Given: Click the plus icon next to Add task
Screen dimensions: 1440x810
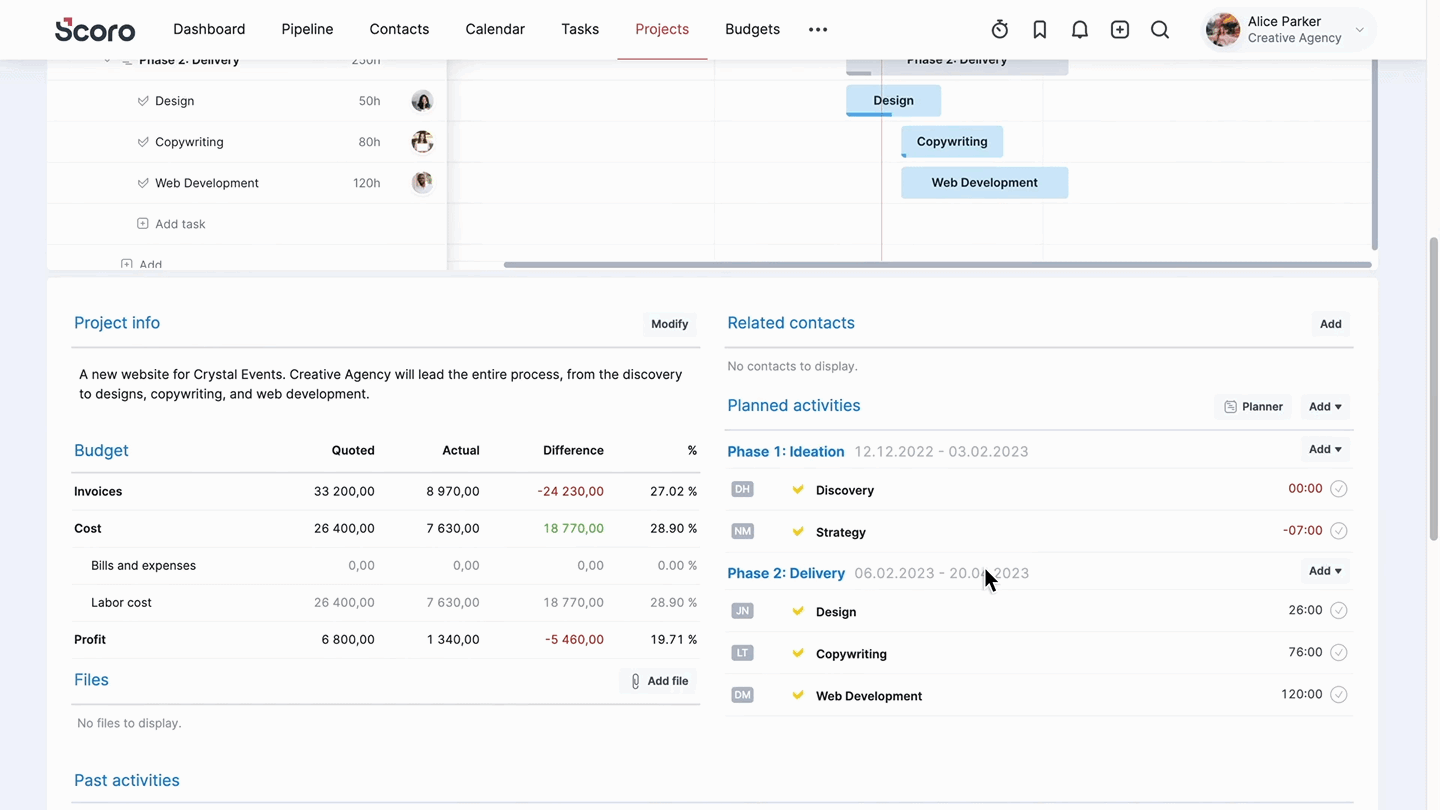Looking at the screenshot, I should coord(142,224).
